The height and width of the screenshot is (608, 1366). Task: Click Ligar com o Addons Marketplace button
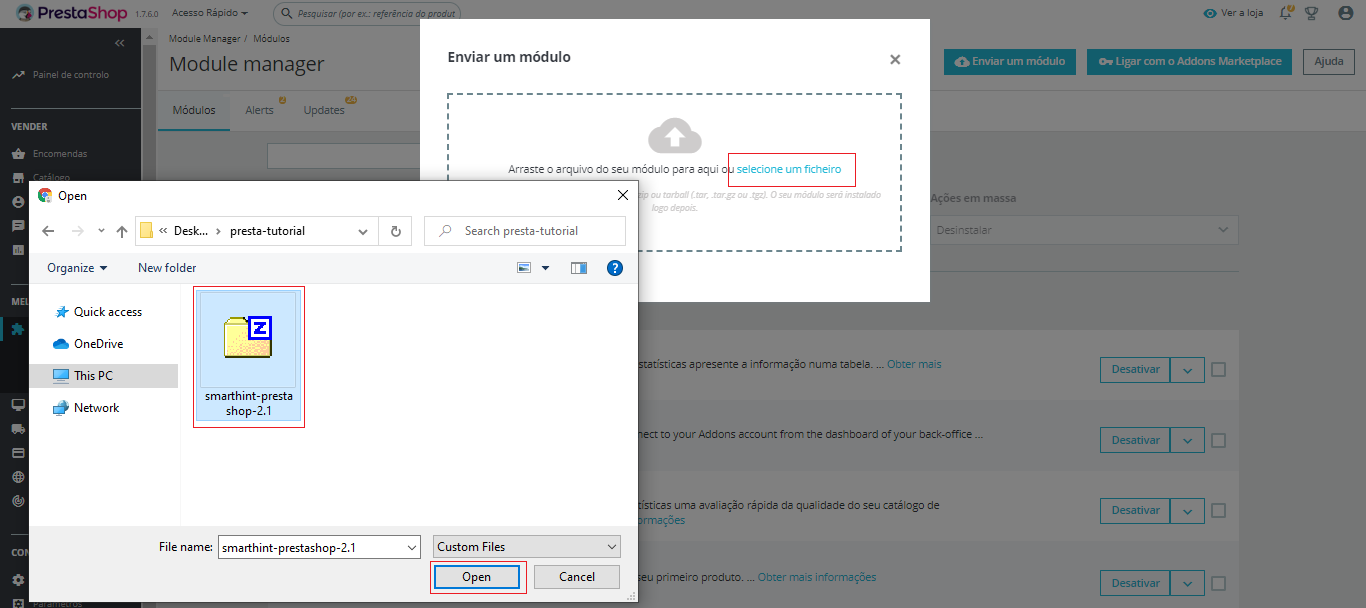pos(1190,61)
